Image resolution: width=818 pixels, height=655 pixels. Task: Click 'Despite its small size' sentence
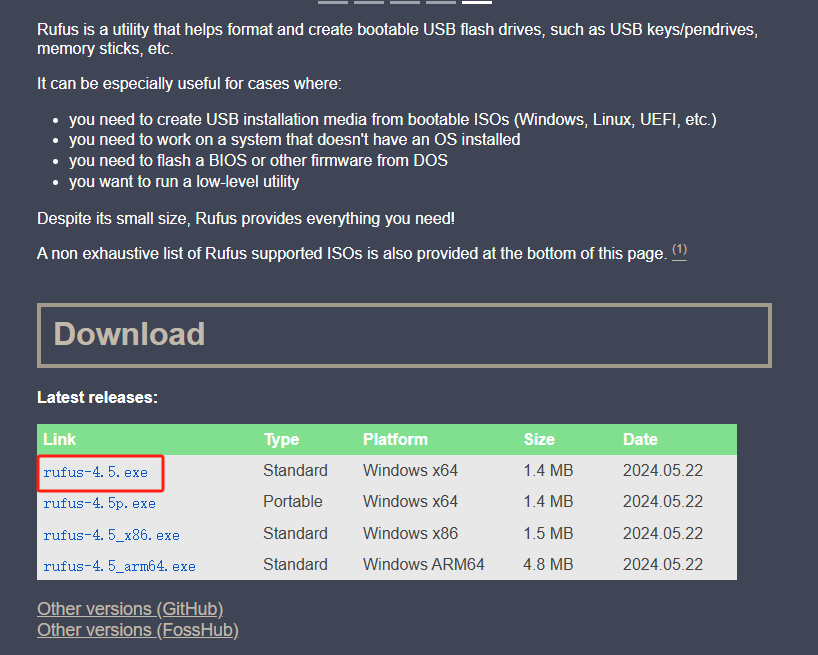(x=246, y=219)
